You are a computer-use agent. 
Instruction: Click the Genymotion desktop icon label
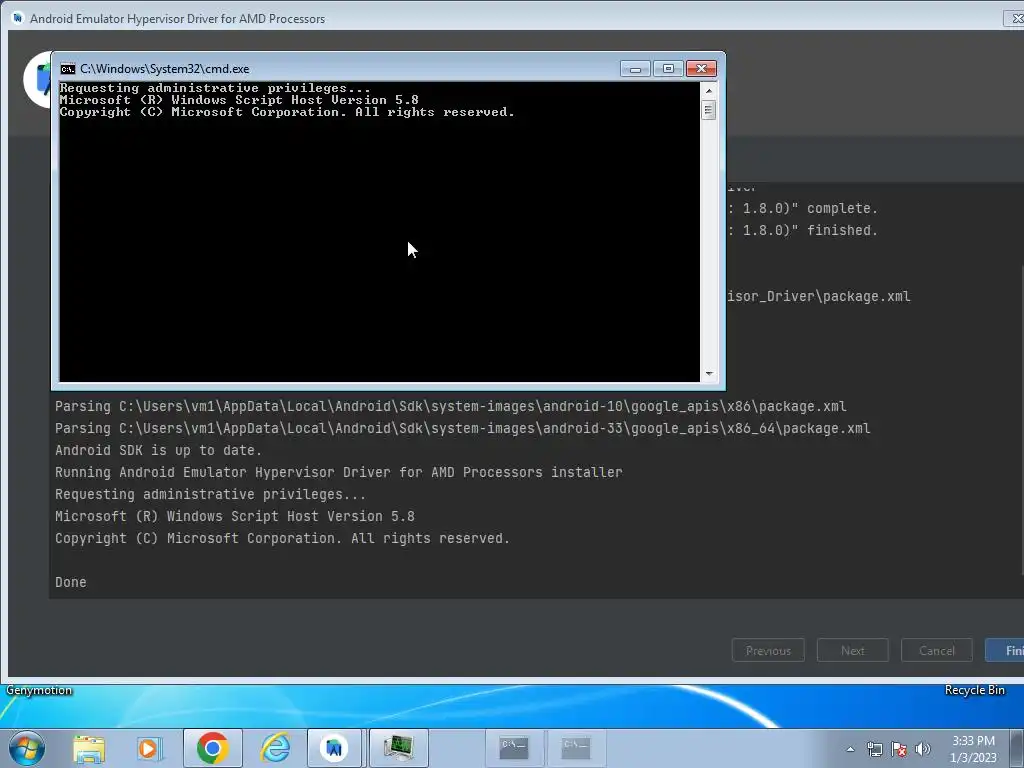point(39,690)
